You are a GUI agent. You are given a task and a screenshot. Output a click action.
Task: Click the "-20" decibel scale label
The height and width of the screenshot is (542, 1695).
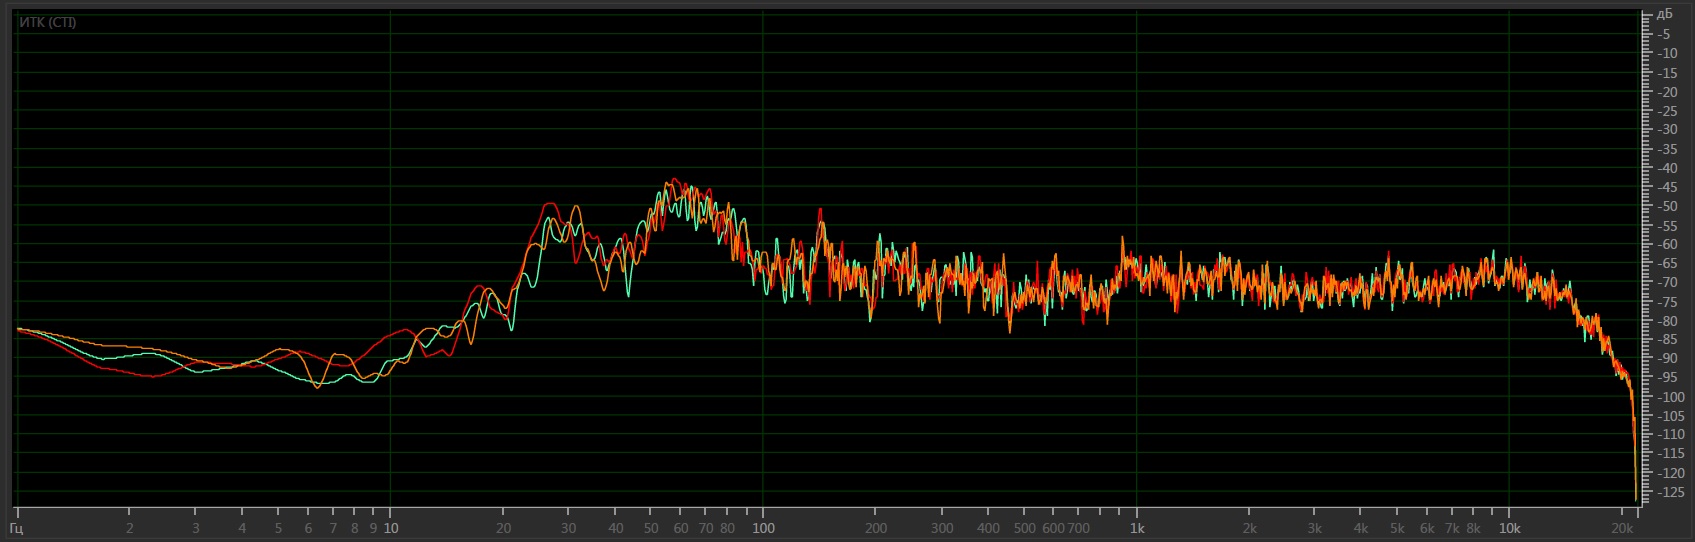pos(1666,91)
